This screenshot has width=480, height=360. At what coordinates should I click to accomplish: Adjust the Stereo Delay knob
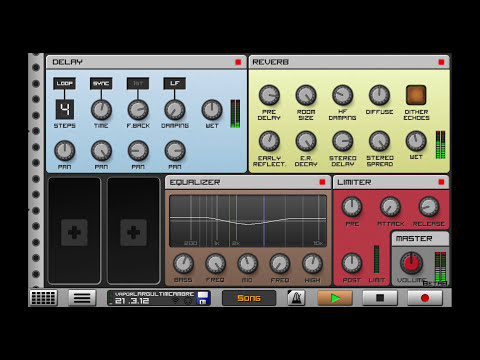tap(343, 141)
